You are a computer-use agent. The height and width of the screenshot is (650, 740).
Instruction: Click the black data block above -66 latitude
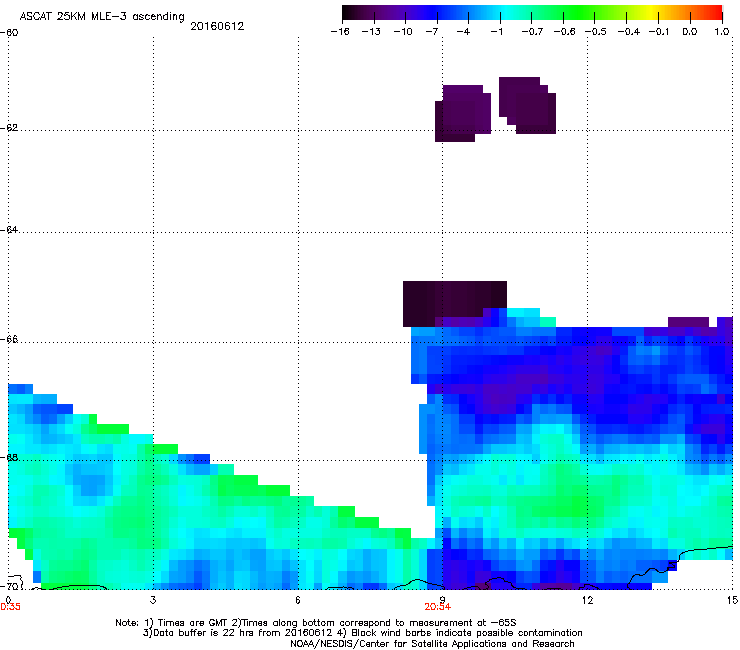pos(454,304)
